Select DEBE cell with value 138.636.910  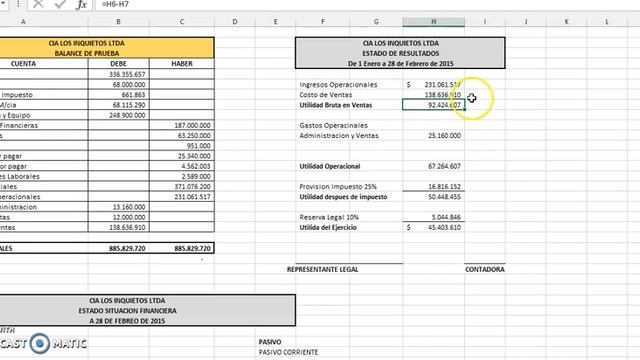tap(118, 227)
